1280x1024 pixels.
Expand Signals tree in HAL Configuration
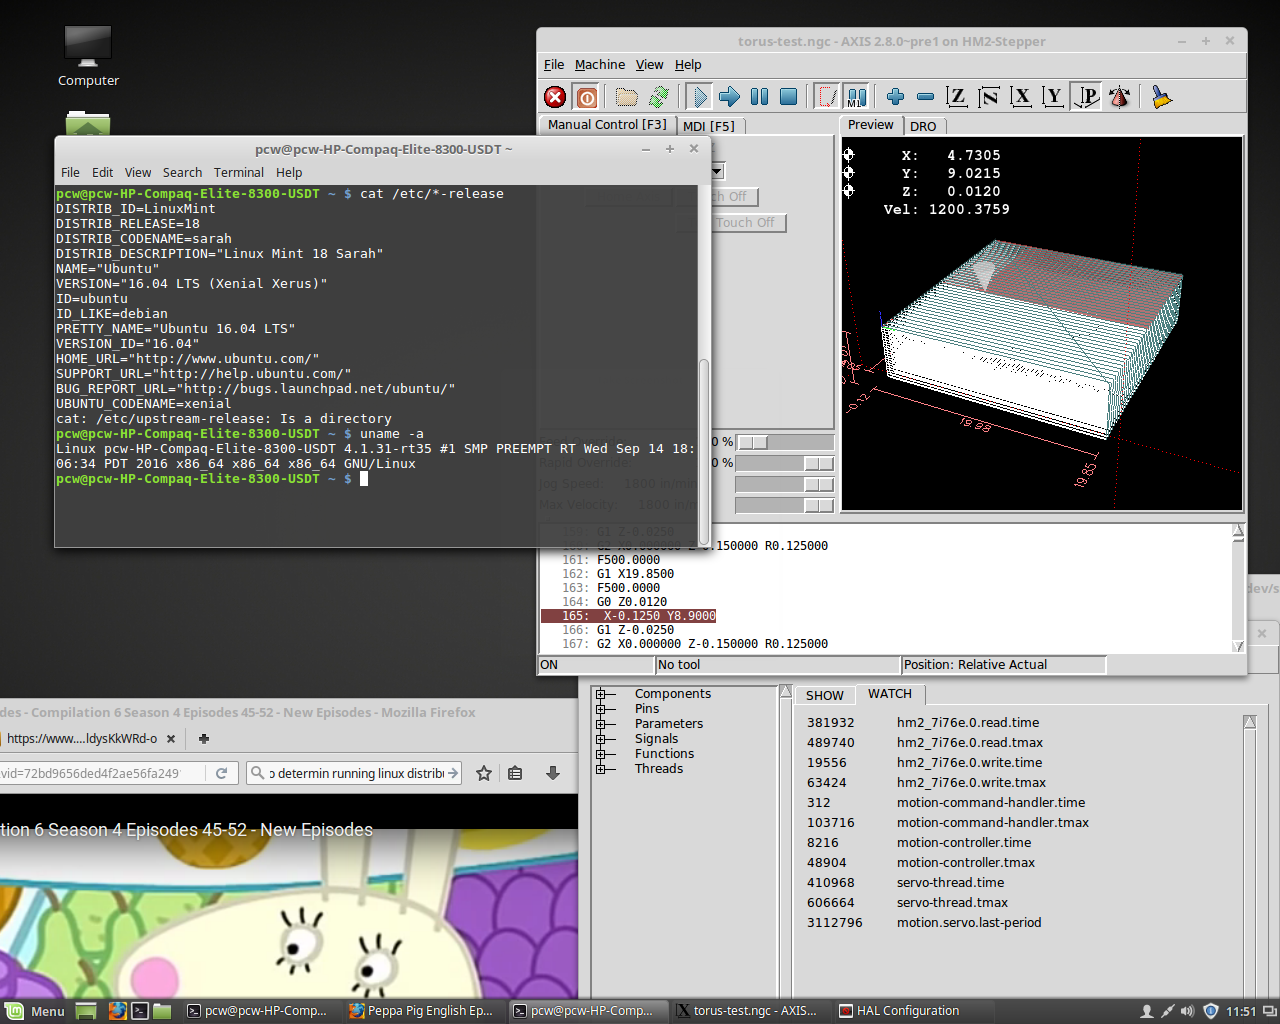600,739
